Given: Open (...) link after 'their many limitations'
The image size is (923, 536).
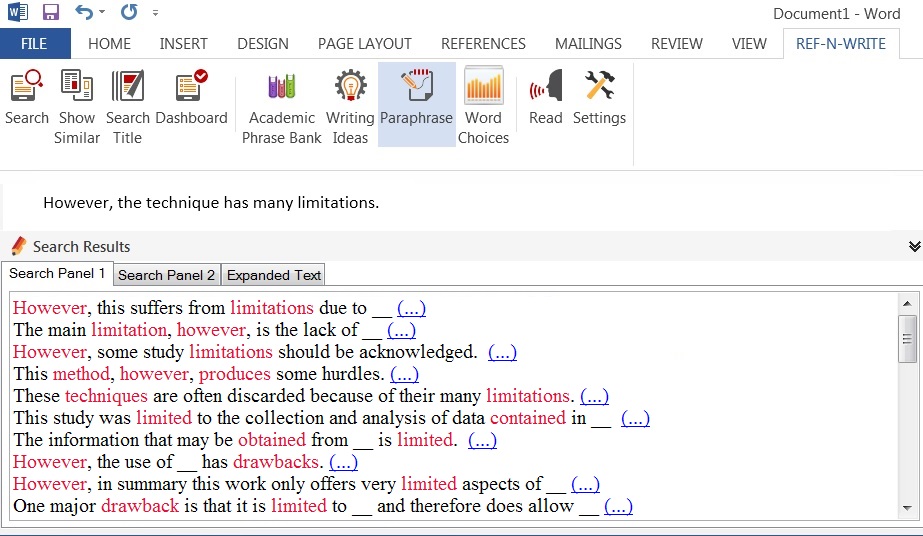Looking at the screenshot, I should tap(595, 396).
